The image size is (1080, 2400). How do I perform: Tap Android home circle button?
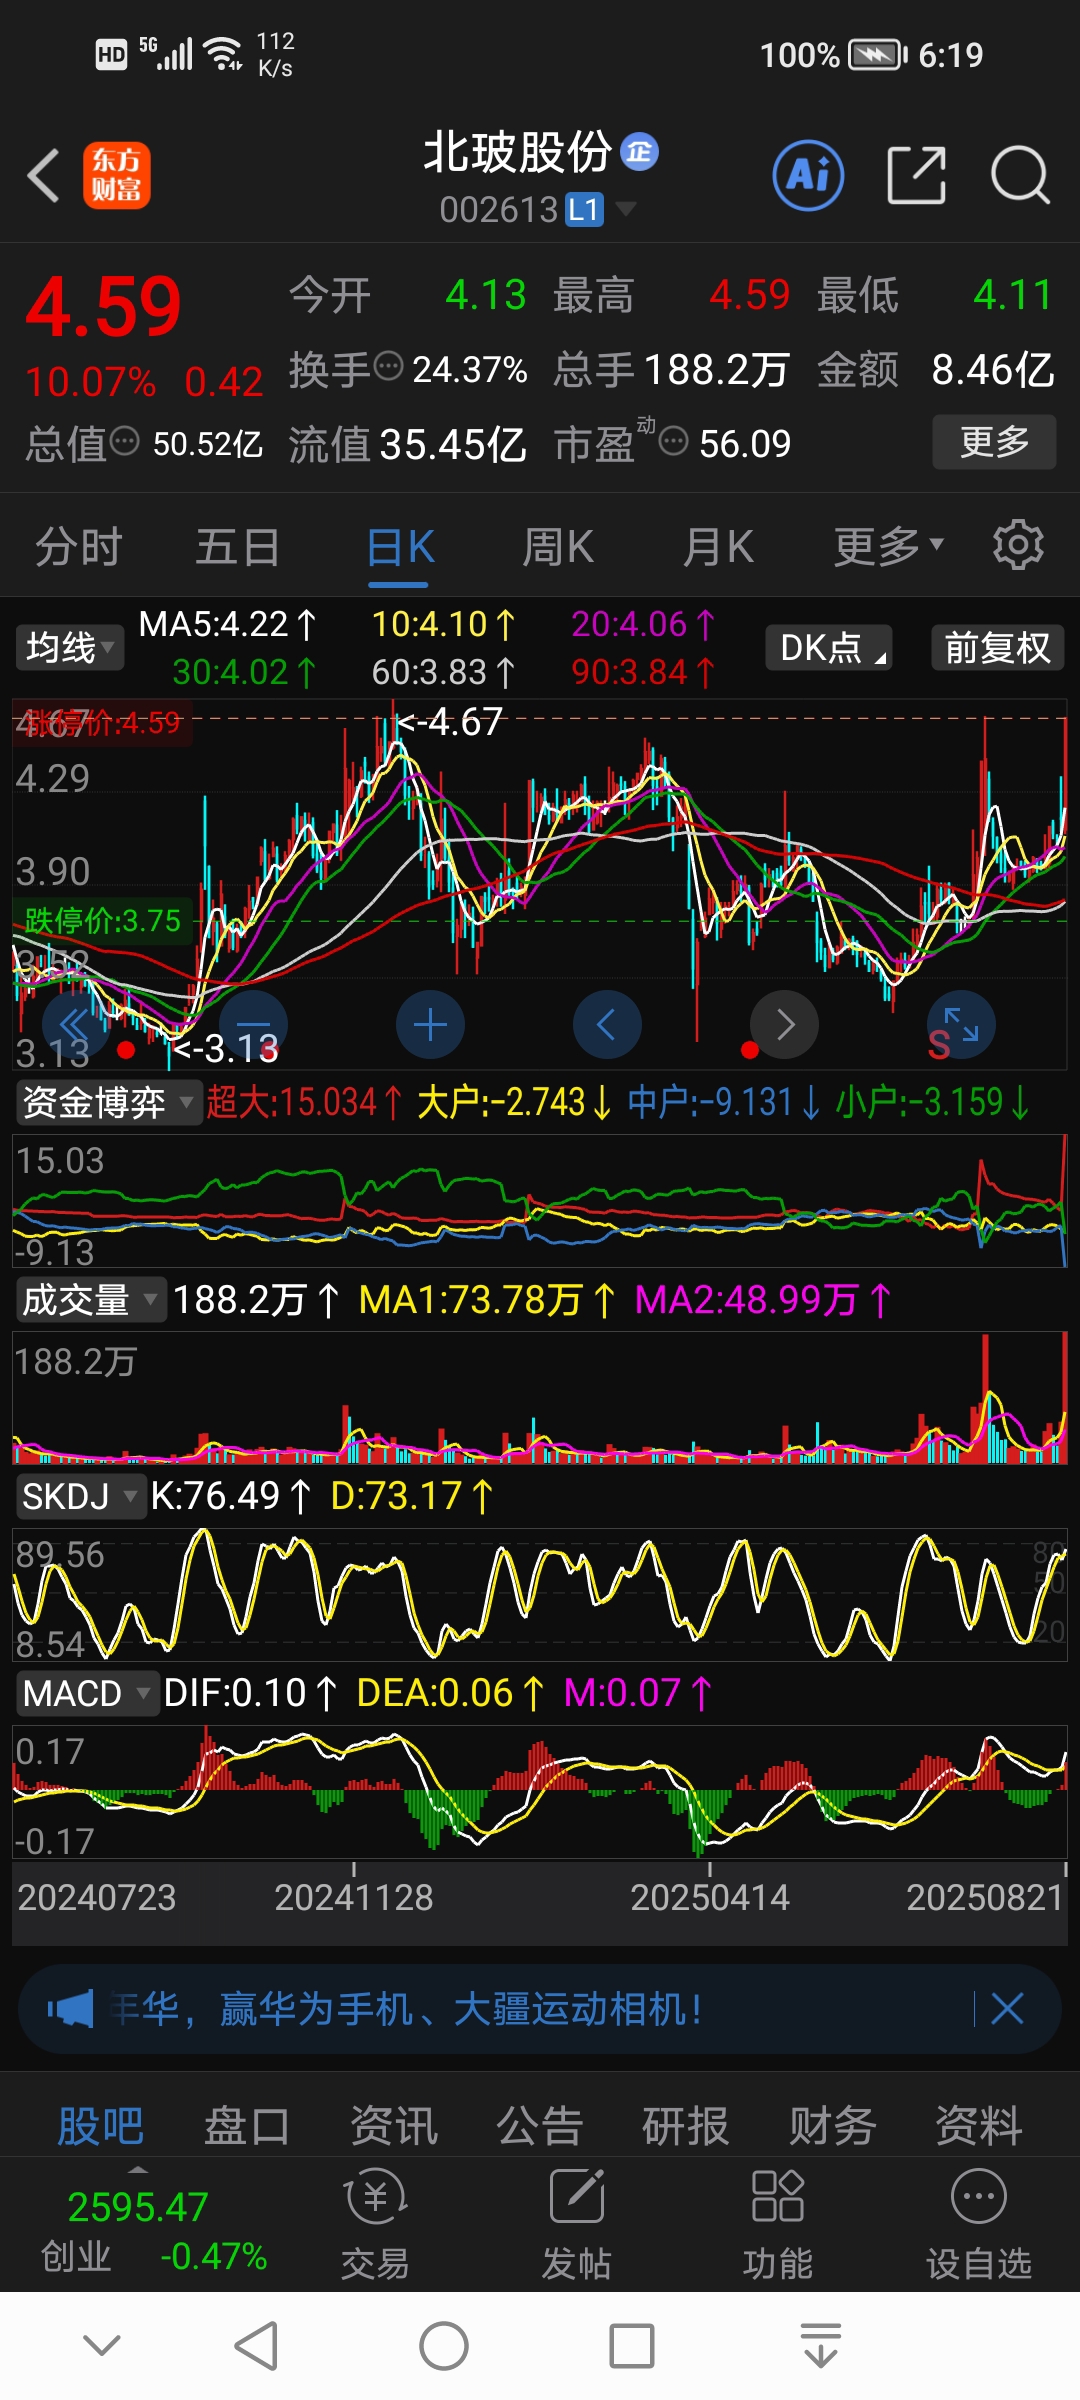point(444,2345)
